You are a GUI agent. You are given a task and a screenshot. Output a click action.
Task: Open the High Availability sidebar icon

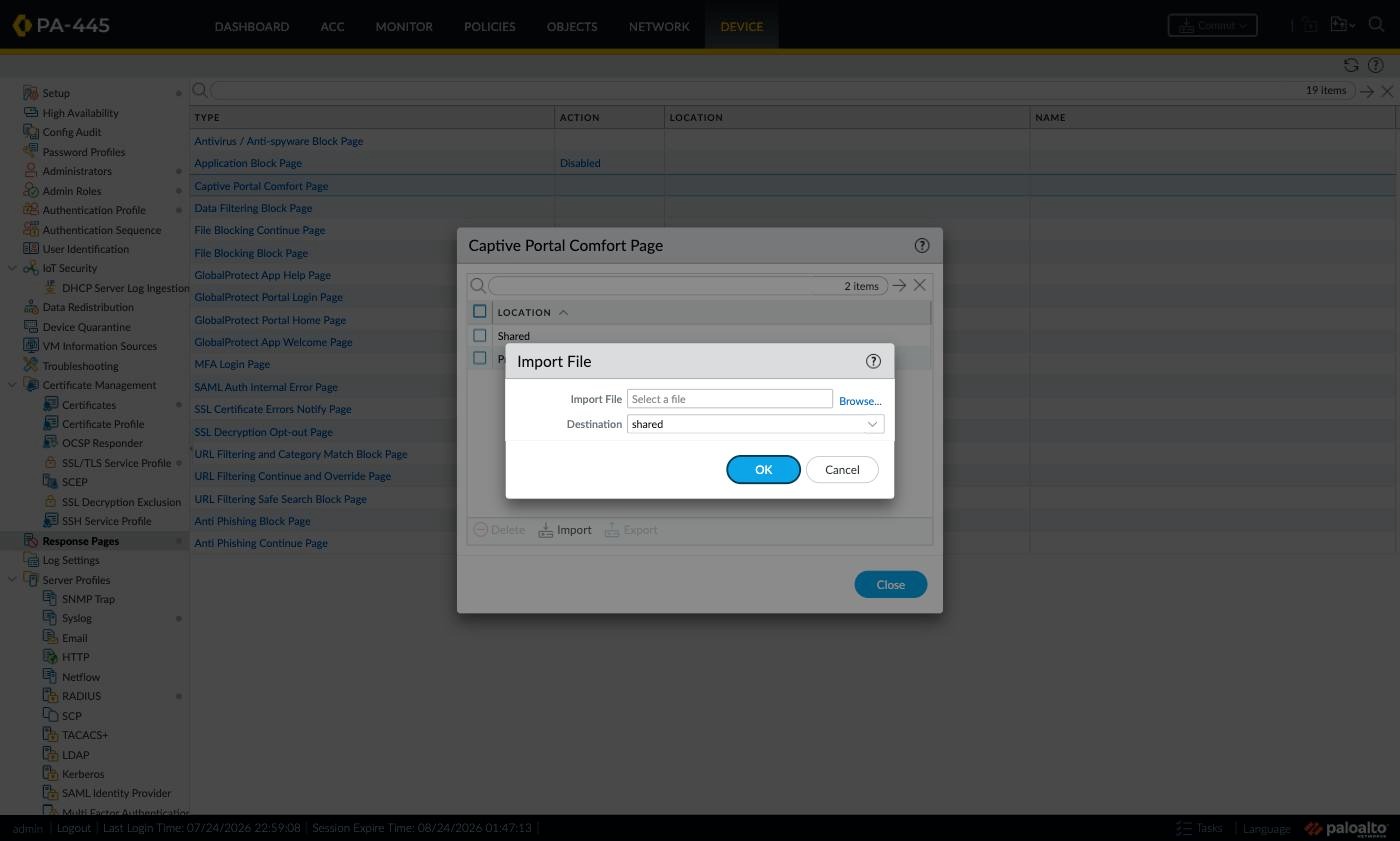[x=31, y=112]
